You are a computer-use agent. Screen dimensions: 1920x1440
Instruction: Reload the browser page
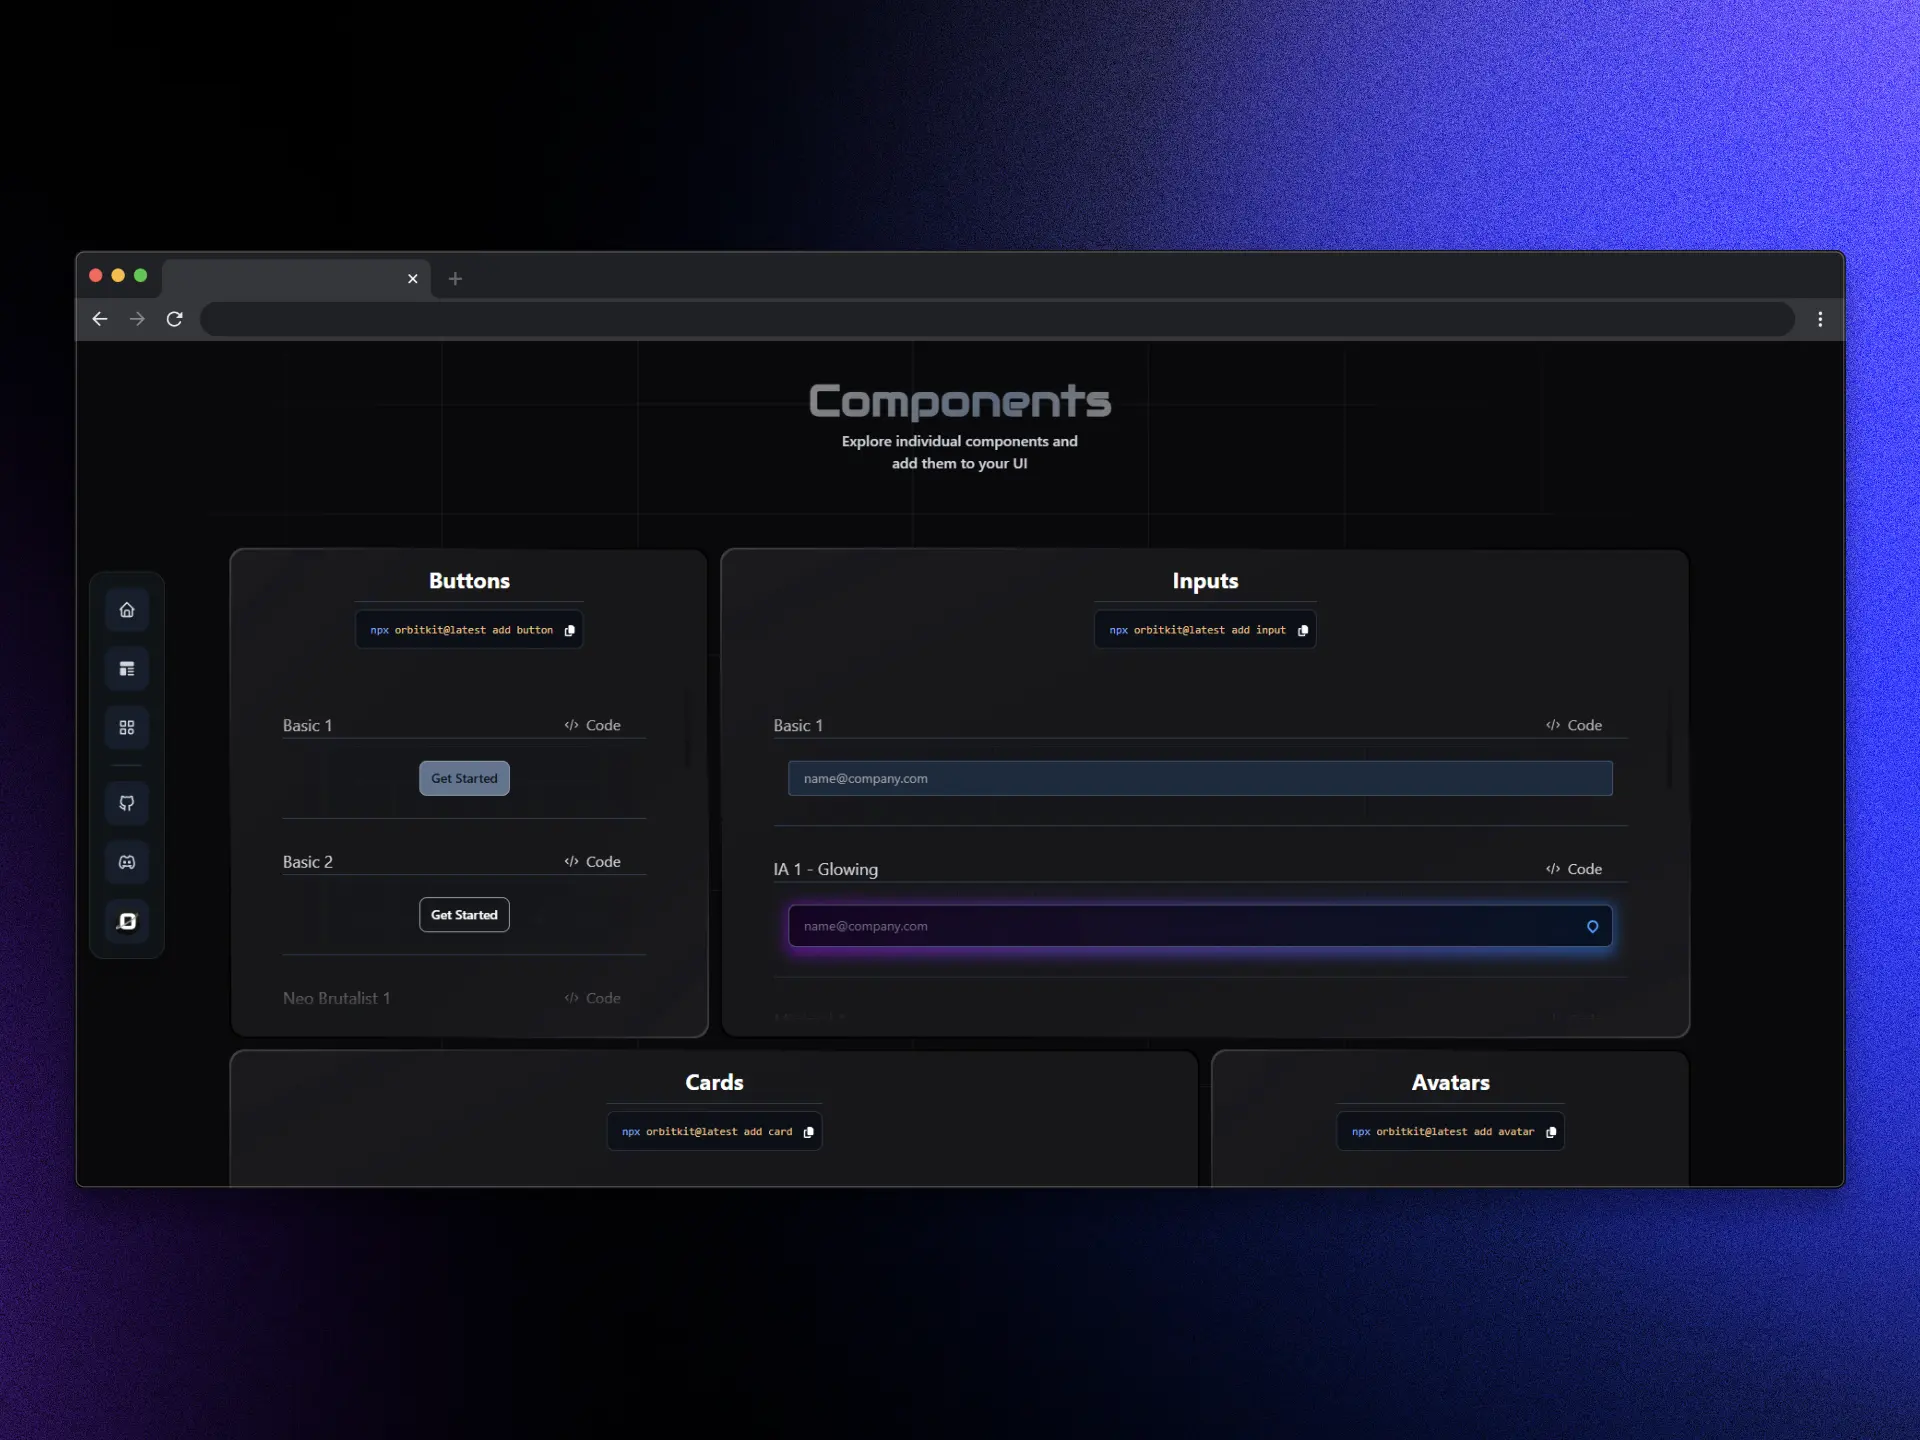coord(174,319)
